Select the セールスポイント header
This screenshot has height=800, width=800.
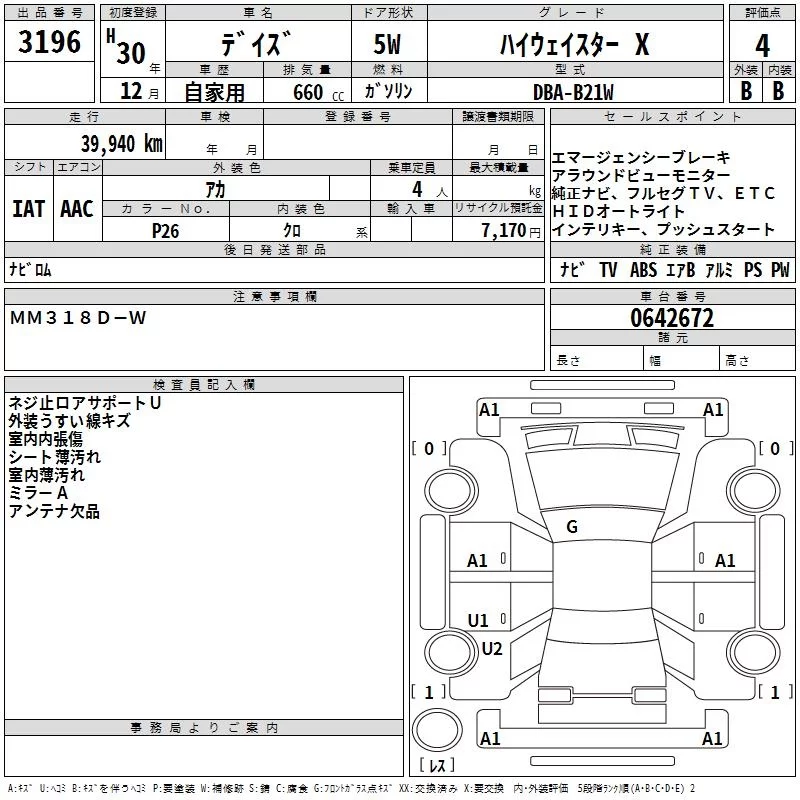coord(672,117)
